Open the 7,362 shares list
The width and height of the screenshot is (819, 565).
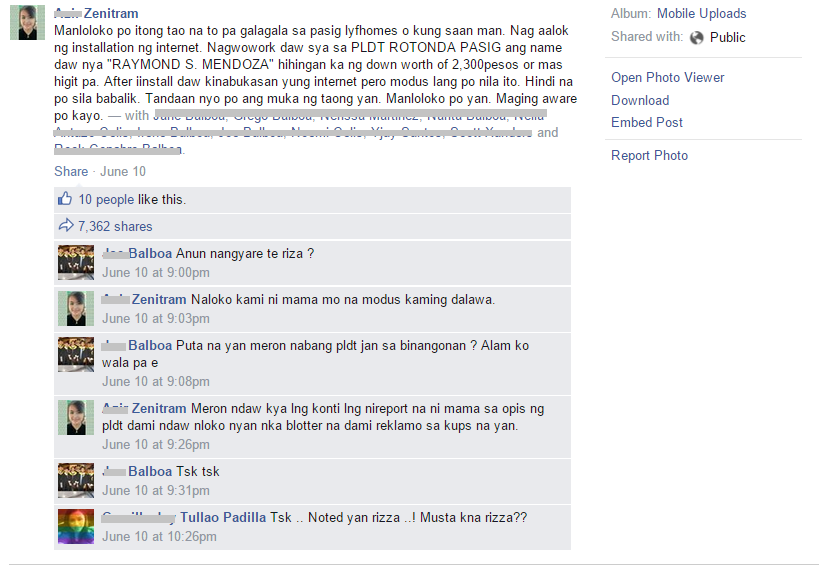click(x=115, y=226)
